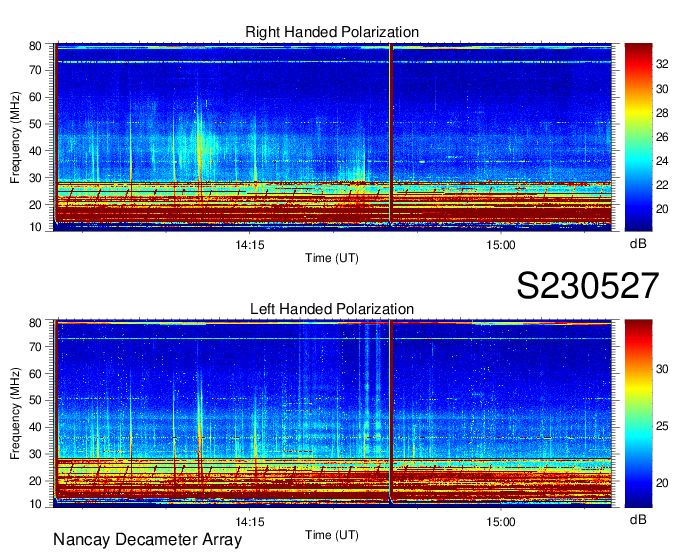Click the bottom plot's color scale bar
The height and width of the screenshot is (552, 680).
click(x=638, y=414)
